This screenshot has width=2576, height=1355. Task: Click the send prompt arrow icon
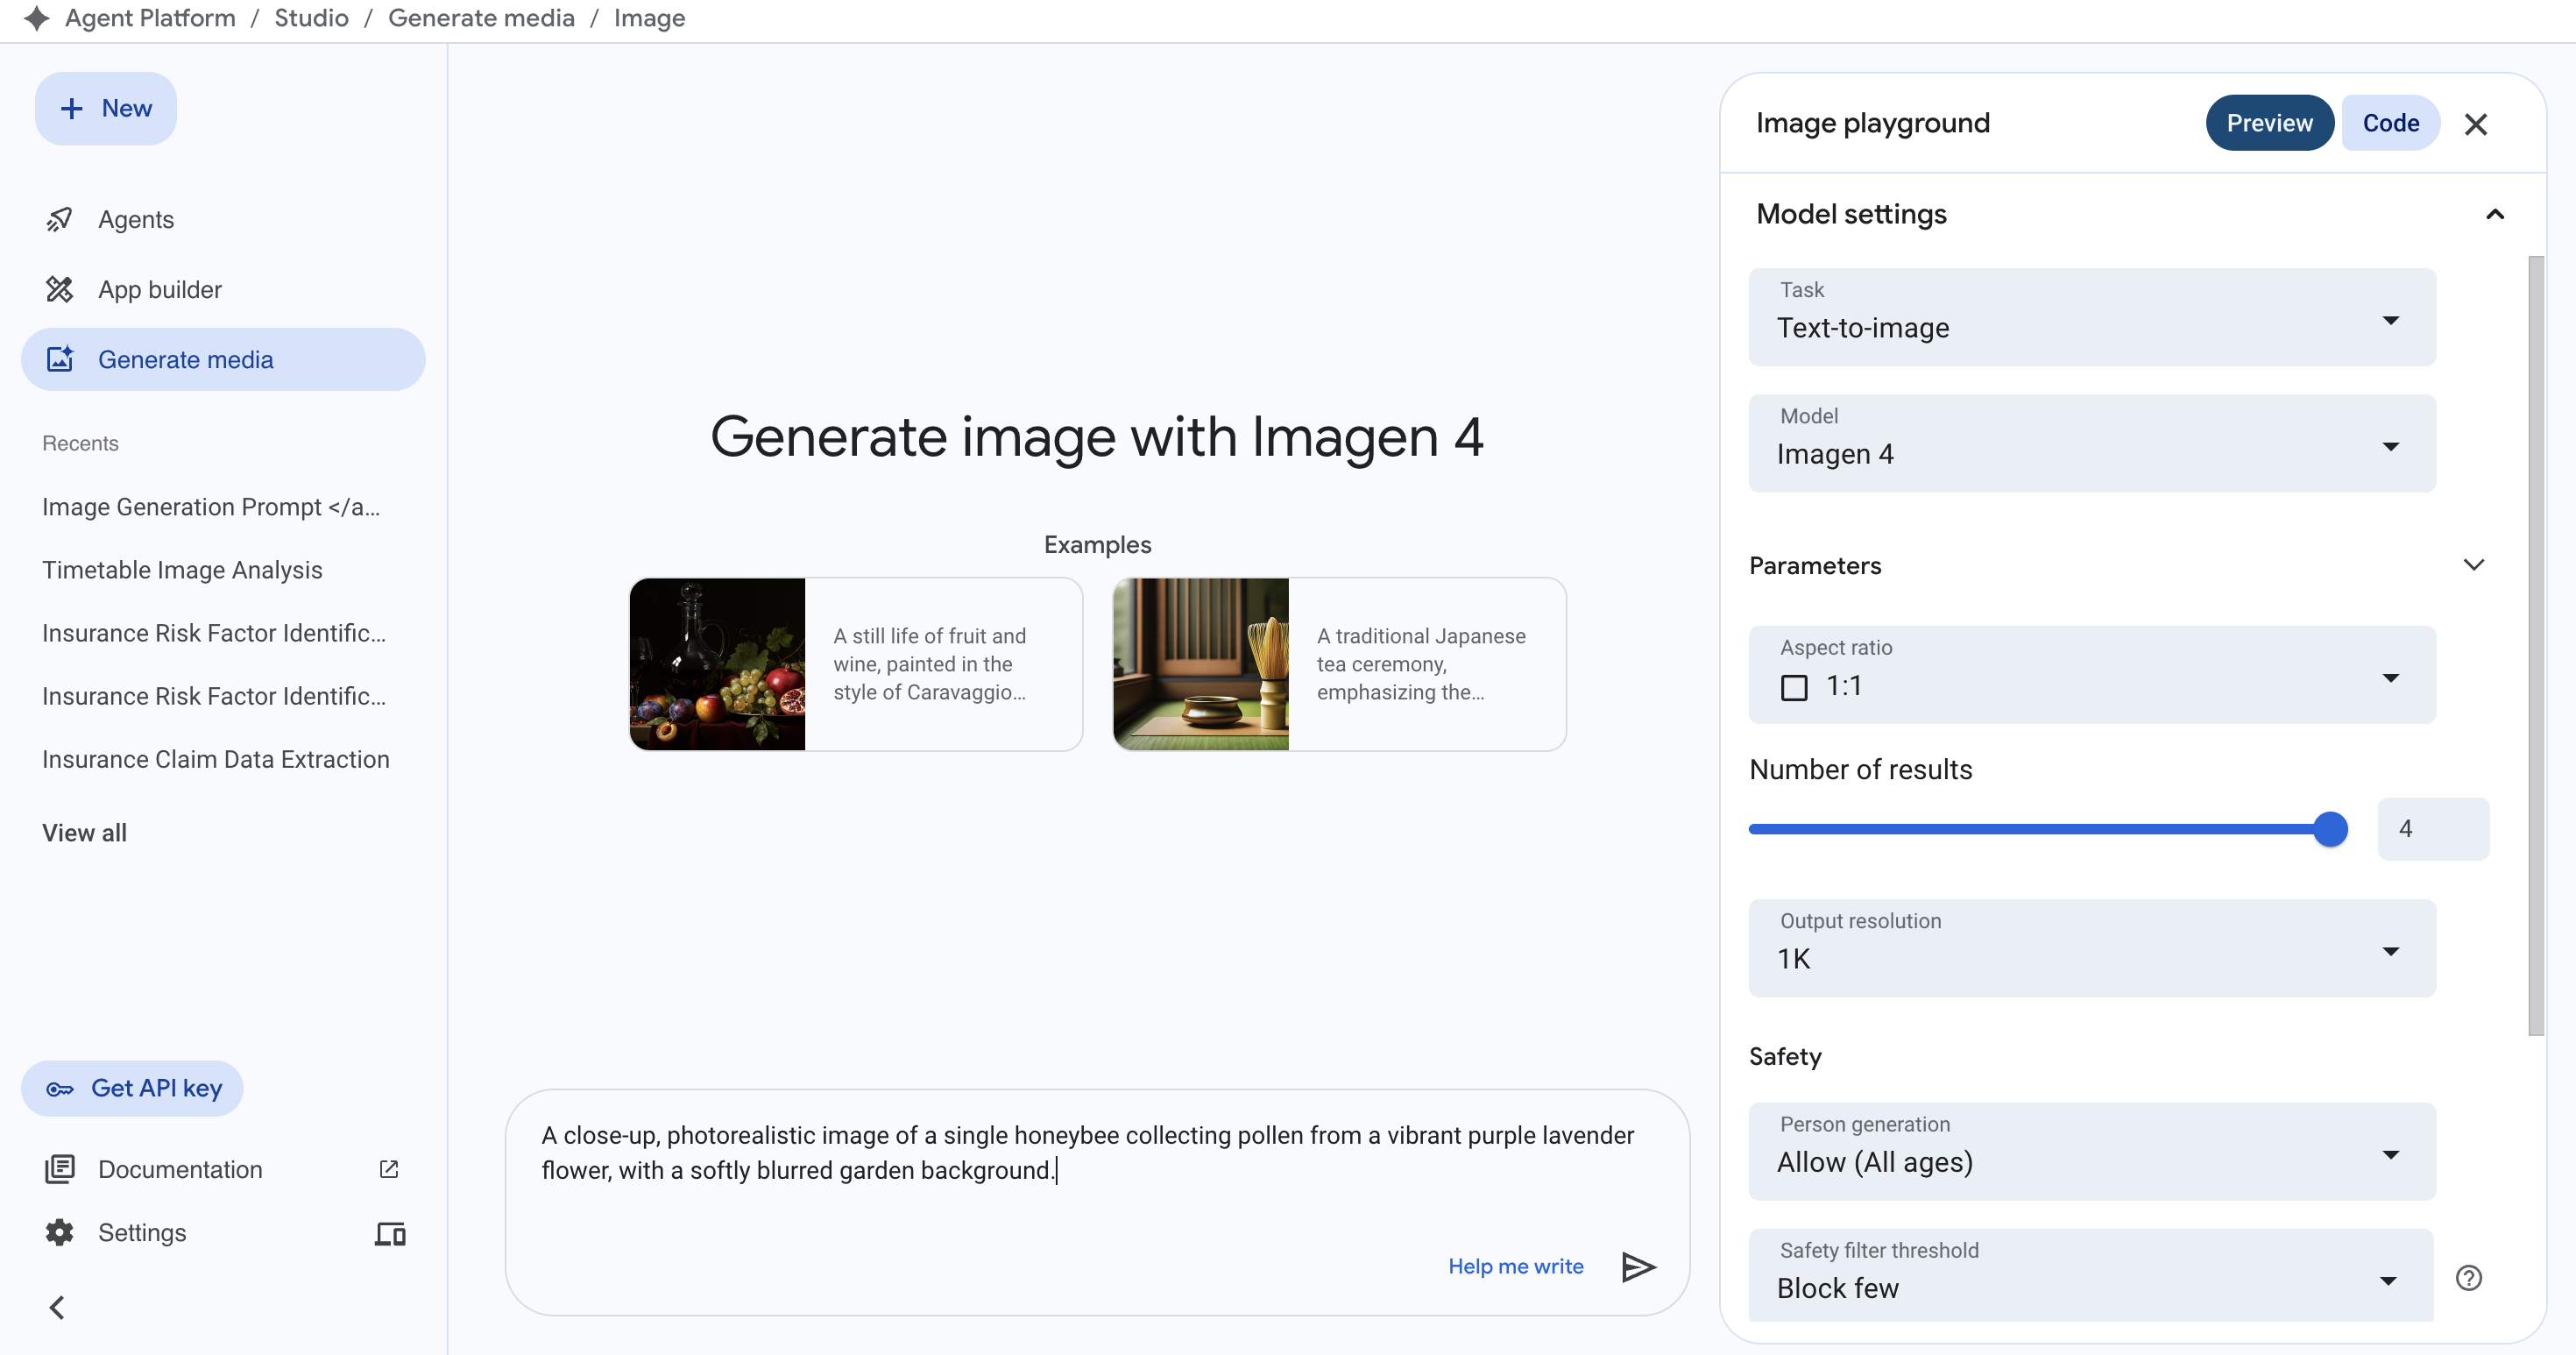coord(1638,1267)
